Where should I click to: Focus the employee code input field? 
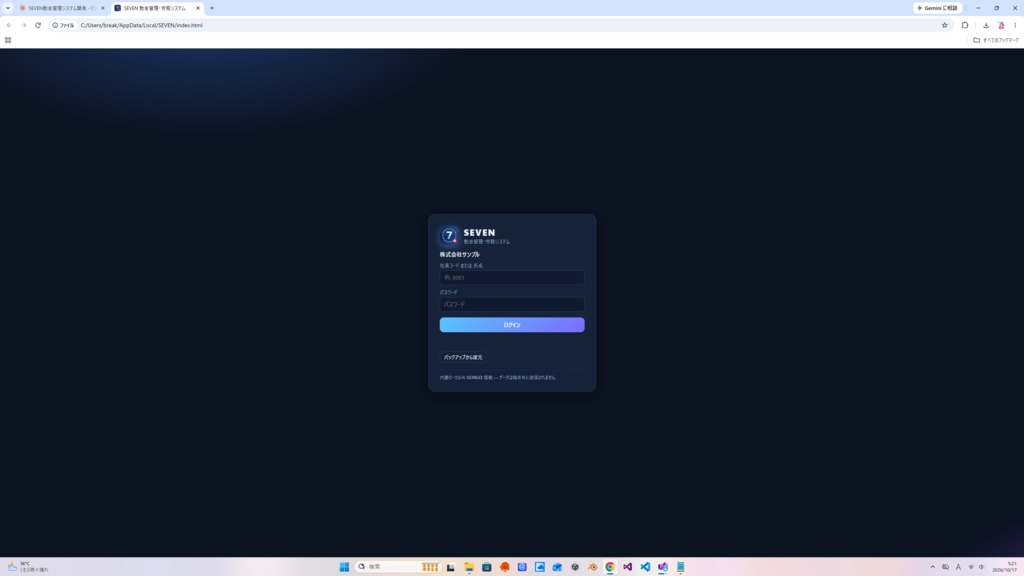click(511, 278)
